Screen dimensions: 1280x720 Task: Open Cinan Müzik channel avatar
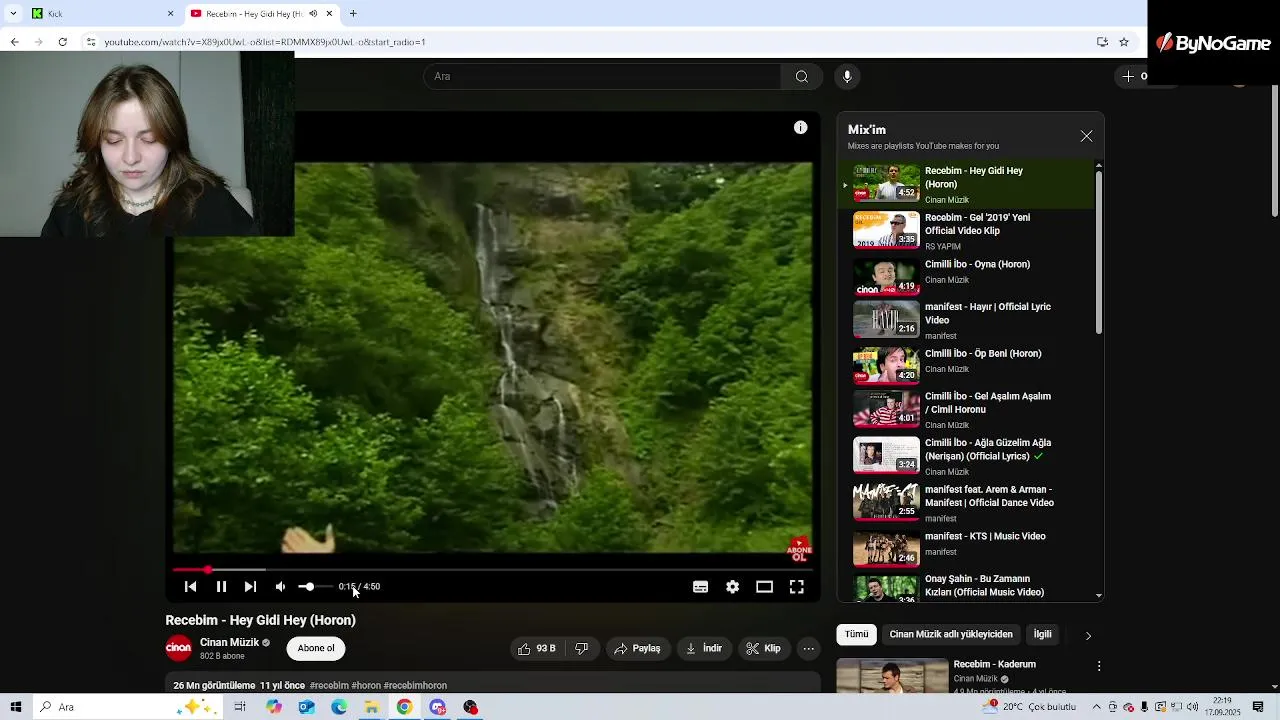(179, 648)
